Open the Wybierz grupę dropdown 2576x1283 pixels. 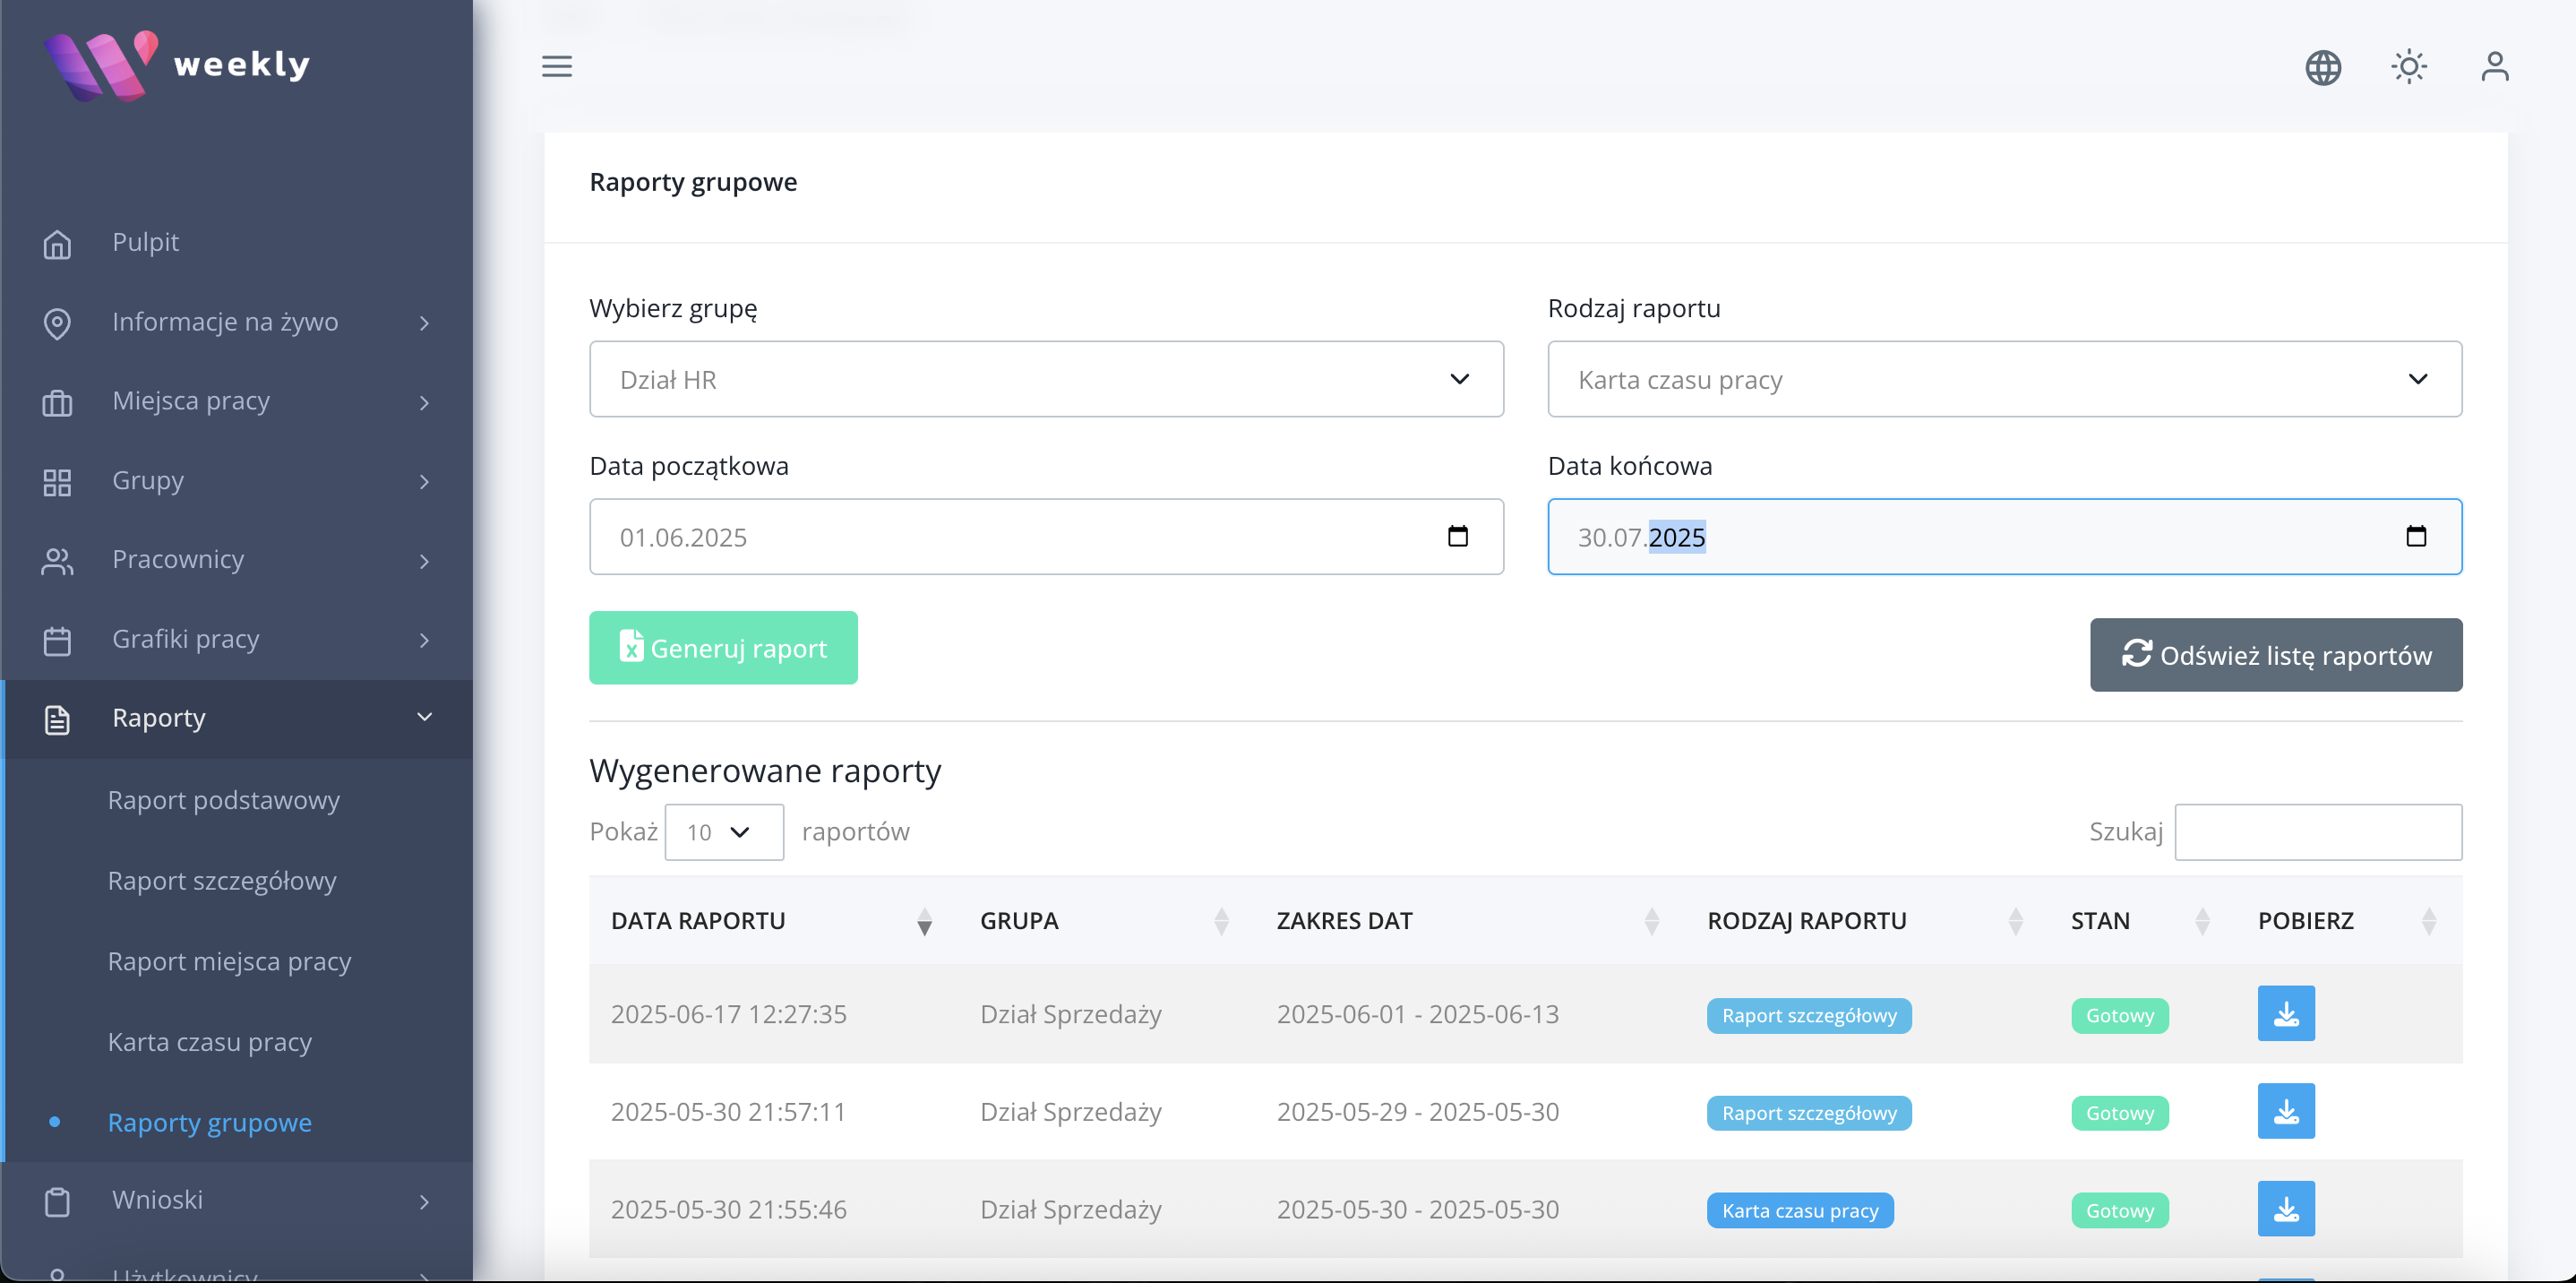(x=1045, y=379)
